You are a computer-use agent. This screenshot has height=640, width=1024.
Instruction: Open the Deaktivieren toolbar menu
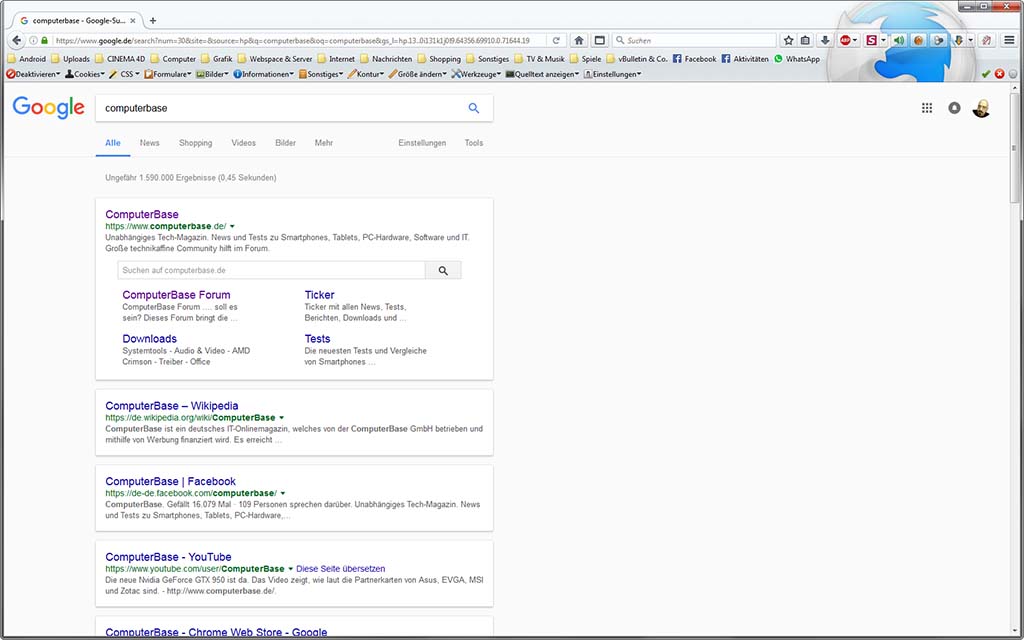click(x=33, y=74)
